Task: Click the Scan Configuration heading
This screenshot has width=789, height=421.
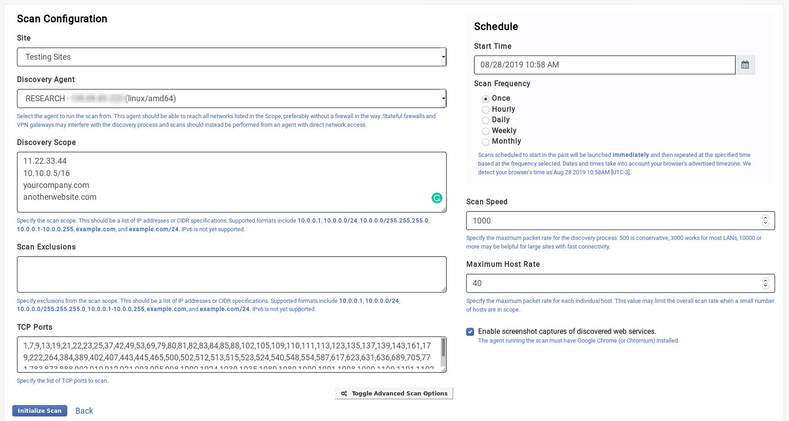Action: pyautogui.click(x=62, y=19)
